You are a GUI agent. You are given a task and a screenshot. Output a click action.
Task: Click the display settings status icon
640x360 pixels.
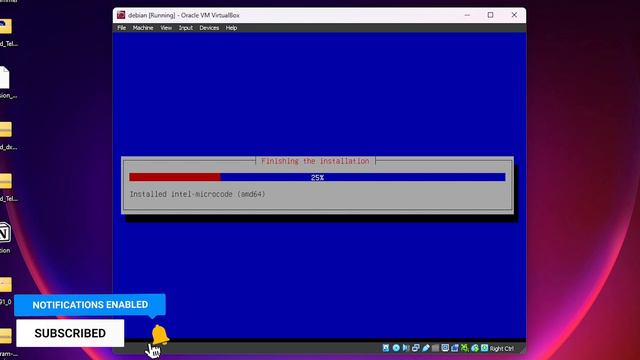pyautogui.click(x=445, y=348)
